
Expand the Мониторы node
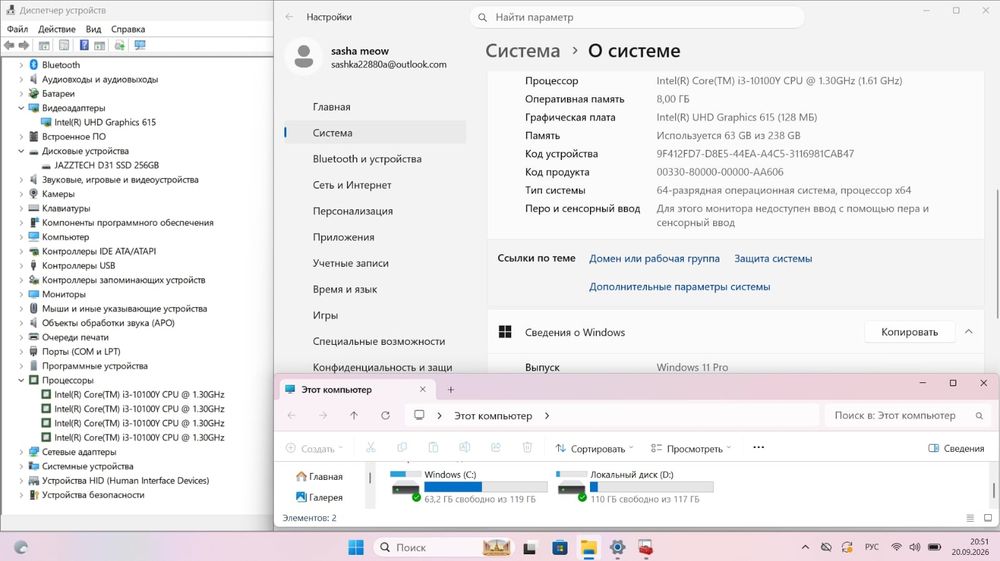pyautogui.click(x=20, y=295)
